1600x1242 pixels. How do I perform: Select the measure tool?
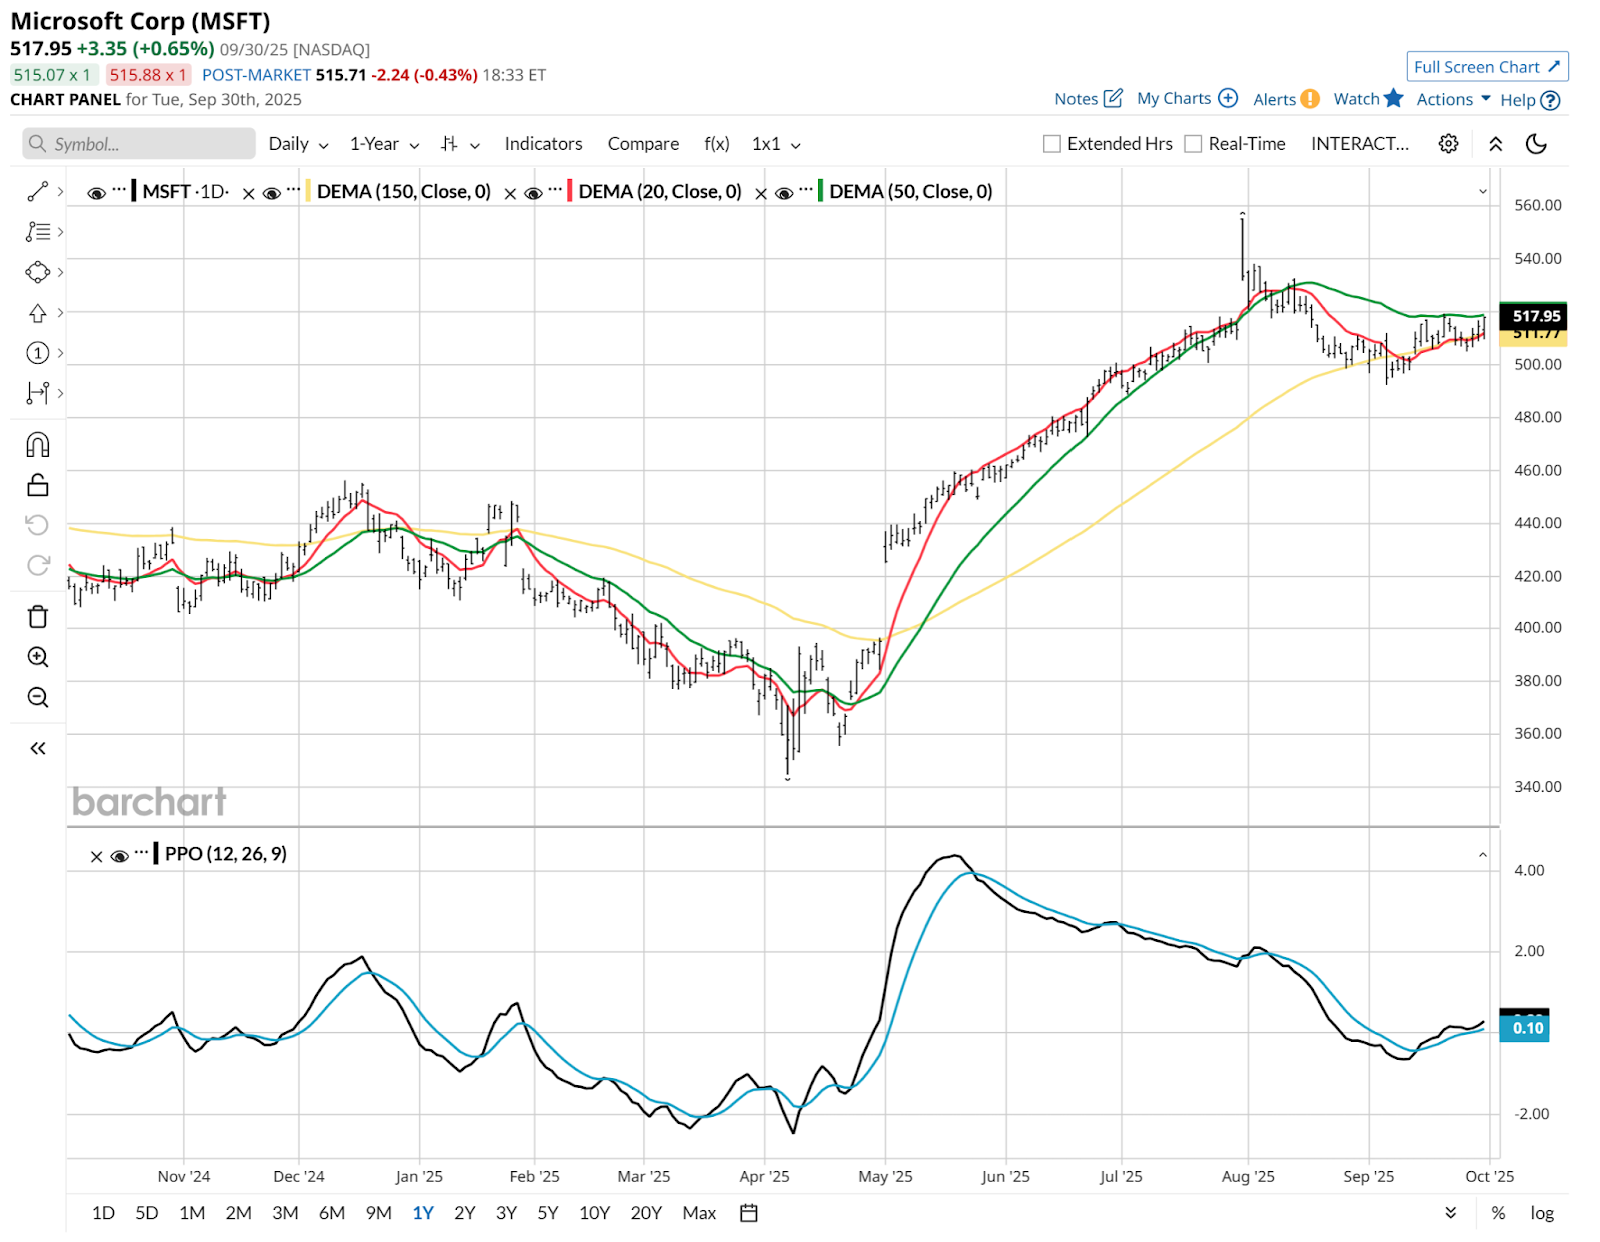(x=38, y=393)
